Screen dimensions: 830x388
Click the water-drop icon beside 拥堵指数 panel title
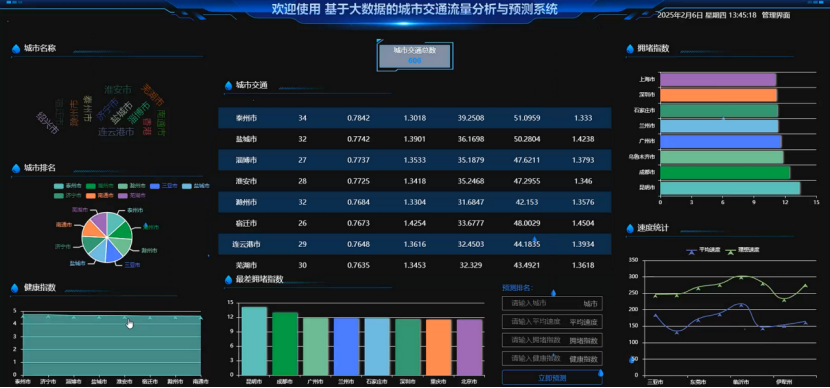pos(630,49)
